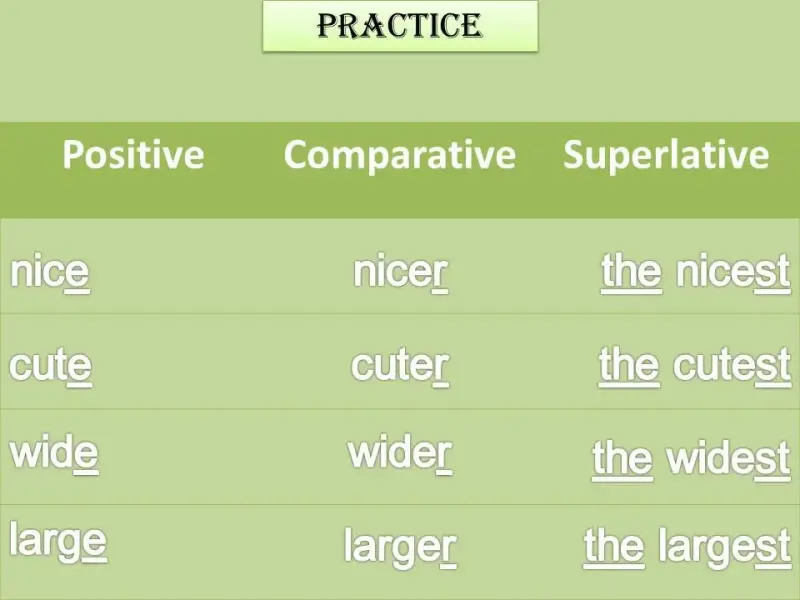Click the superlative word "widest"

[728, 460]
